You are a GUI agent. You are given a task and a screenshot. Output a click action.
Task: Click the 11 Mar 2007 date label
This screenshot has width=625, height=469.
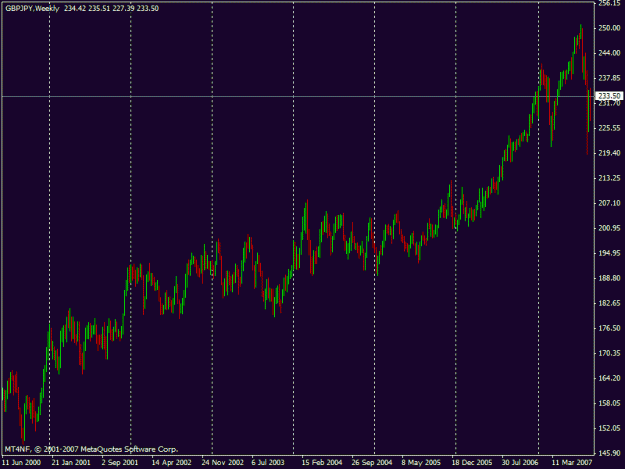[x=572, y=463]
